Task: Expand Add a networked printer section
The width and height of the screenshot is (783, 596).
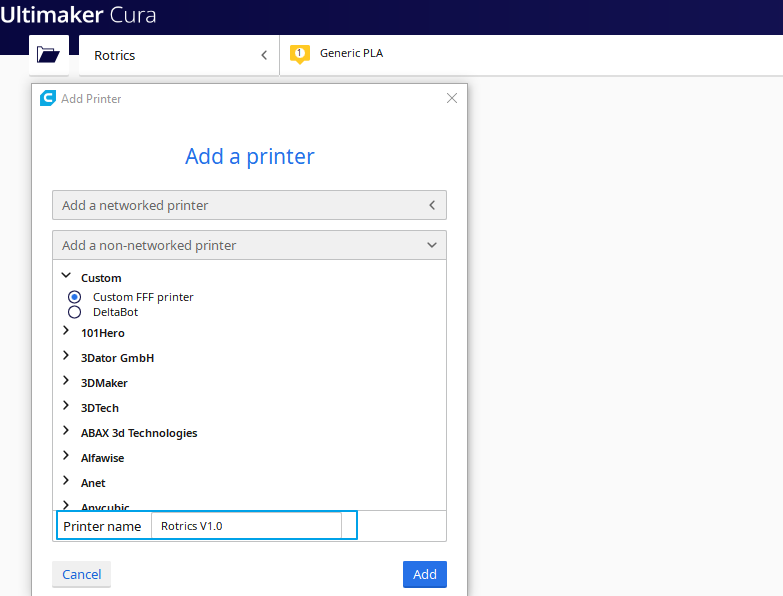Action: pyautogui.click(x=249, y=205)
